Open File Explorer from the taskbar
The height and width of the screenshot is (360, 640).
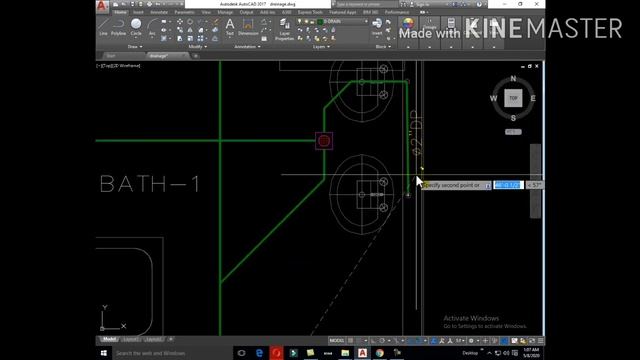[345, 353]
